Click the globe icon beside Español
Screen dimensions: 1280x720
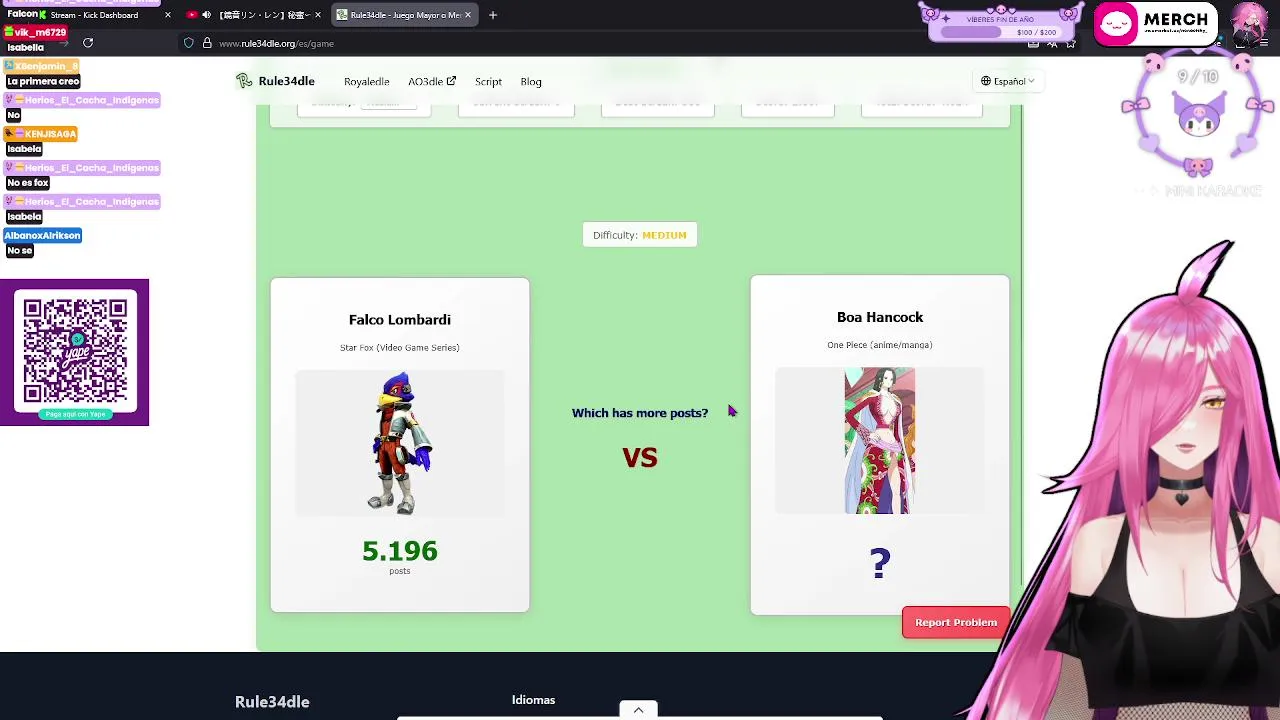pyautogui.click(x=985, y=81)
